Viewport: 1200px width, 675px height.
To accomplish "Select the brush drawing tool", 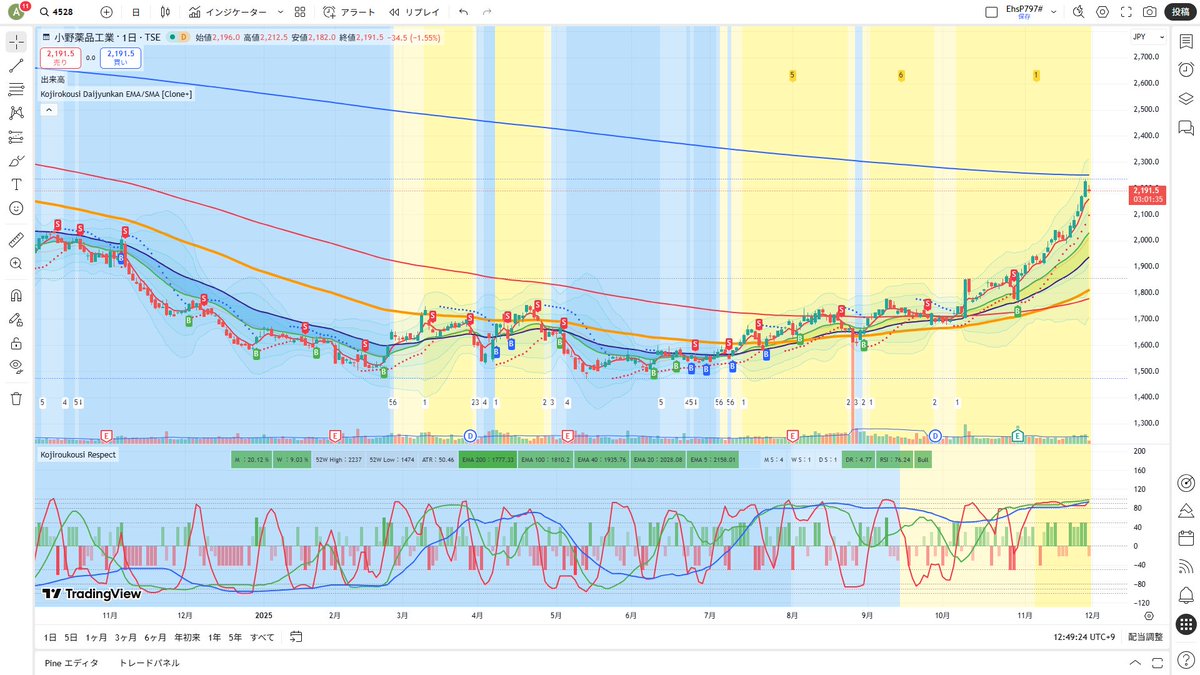I will pyautogui.click(x=16, y=161).
